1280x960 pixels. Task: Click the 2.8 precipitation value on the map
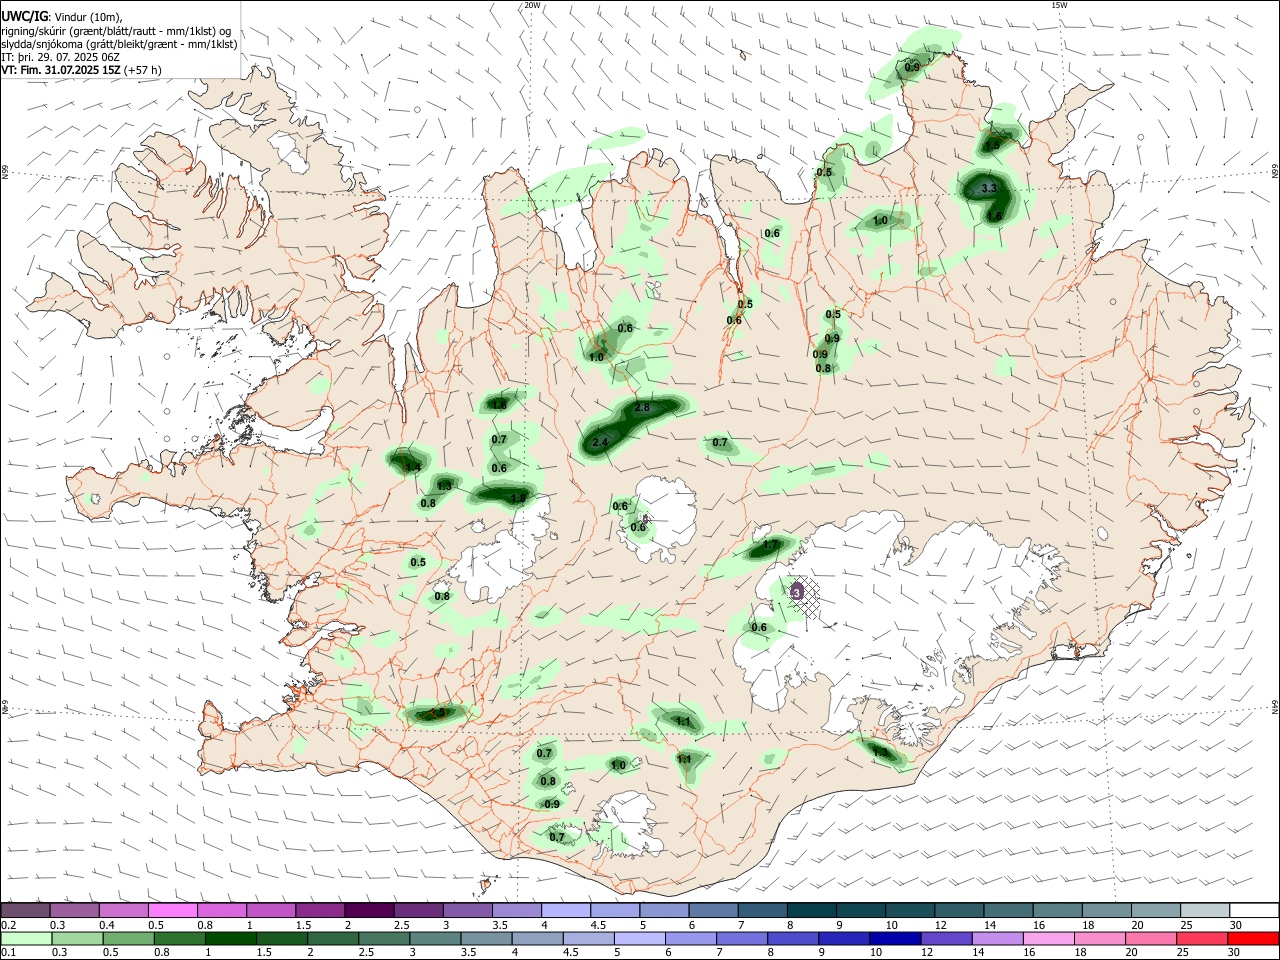click(642, 408)
